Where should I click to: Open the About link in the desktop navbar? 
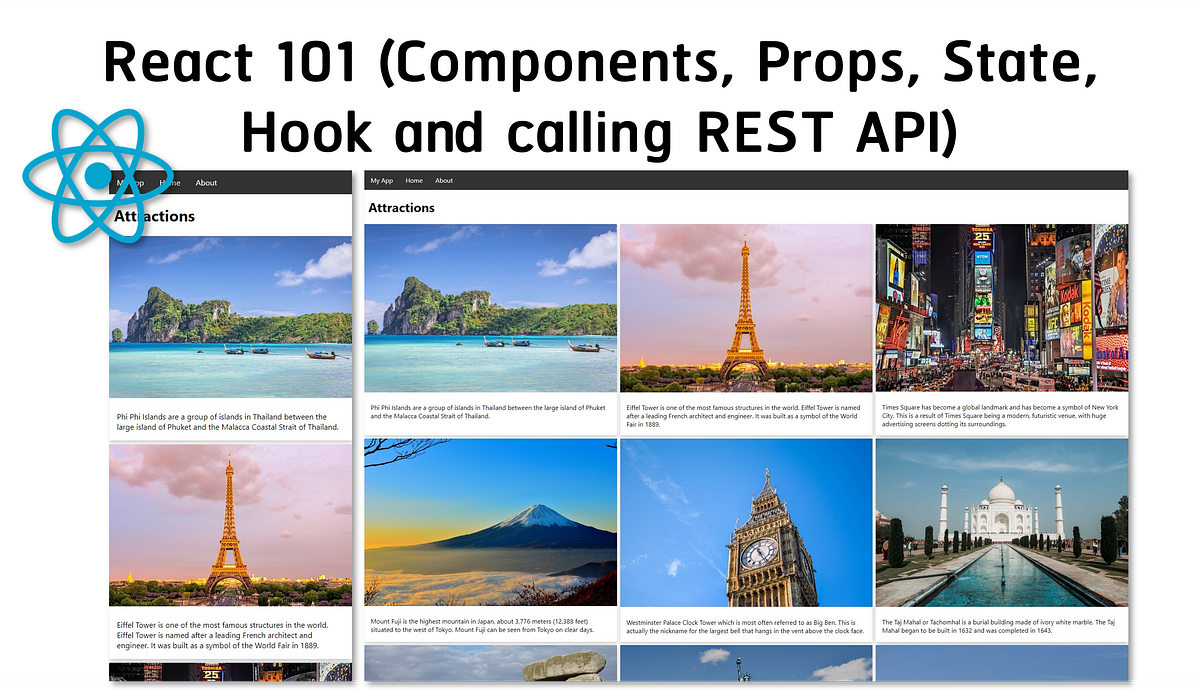pyautogui.click(x=444, y=180)
